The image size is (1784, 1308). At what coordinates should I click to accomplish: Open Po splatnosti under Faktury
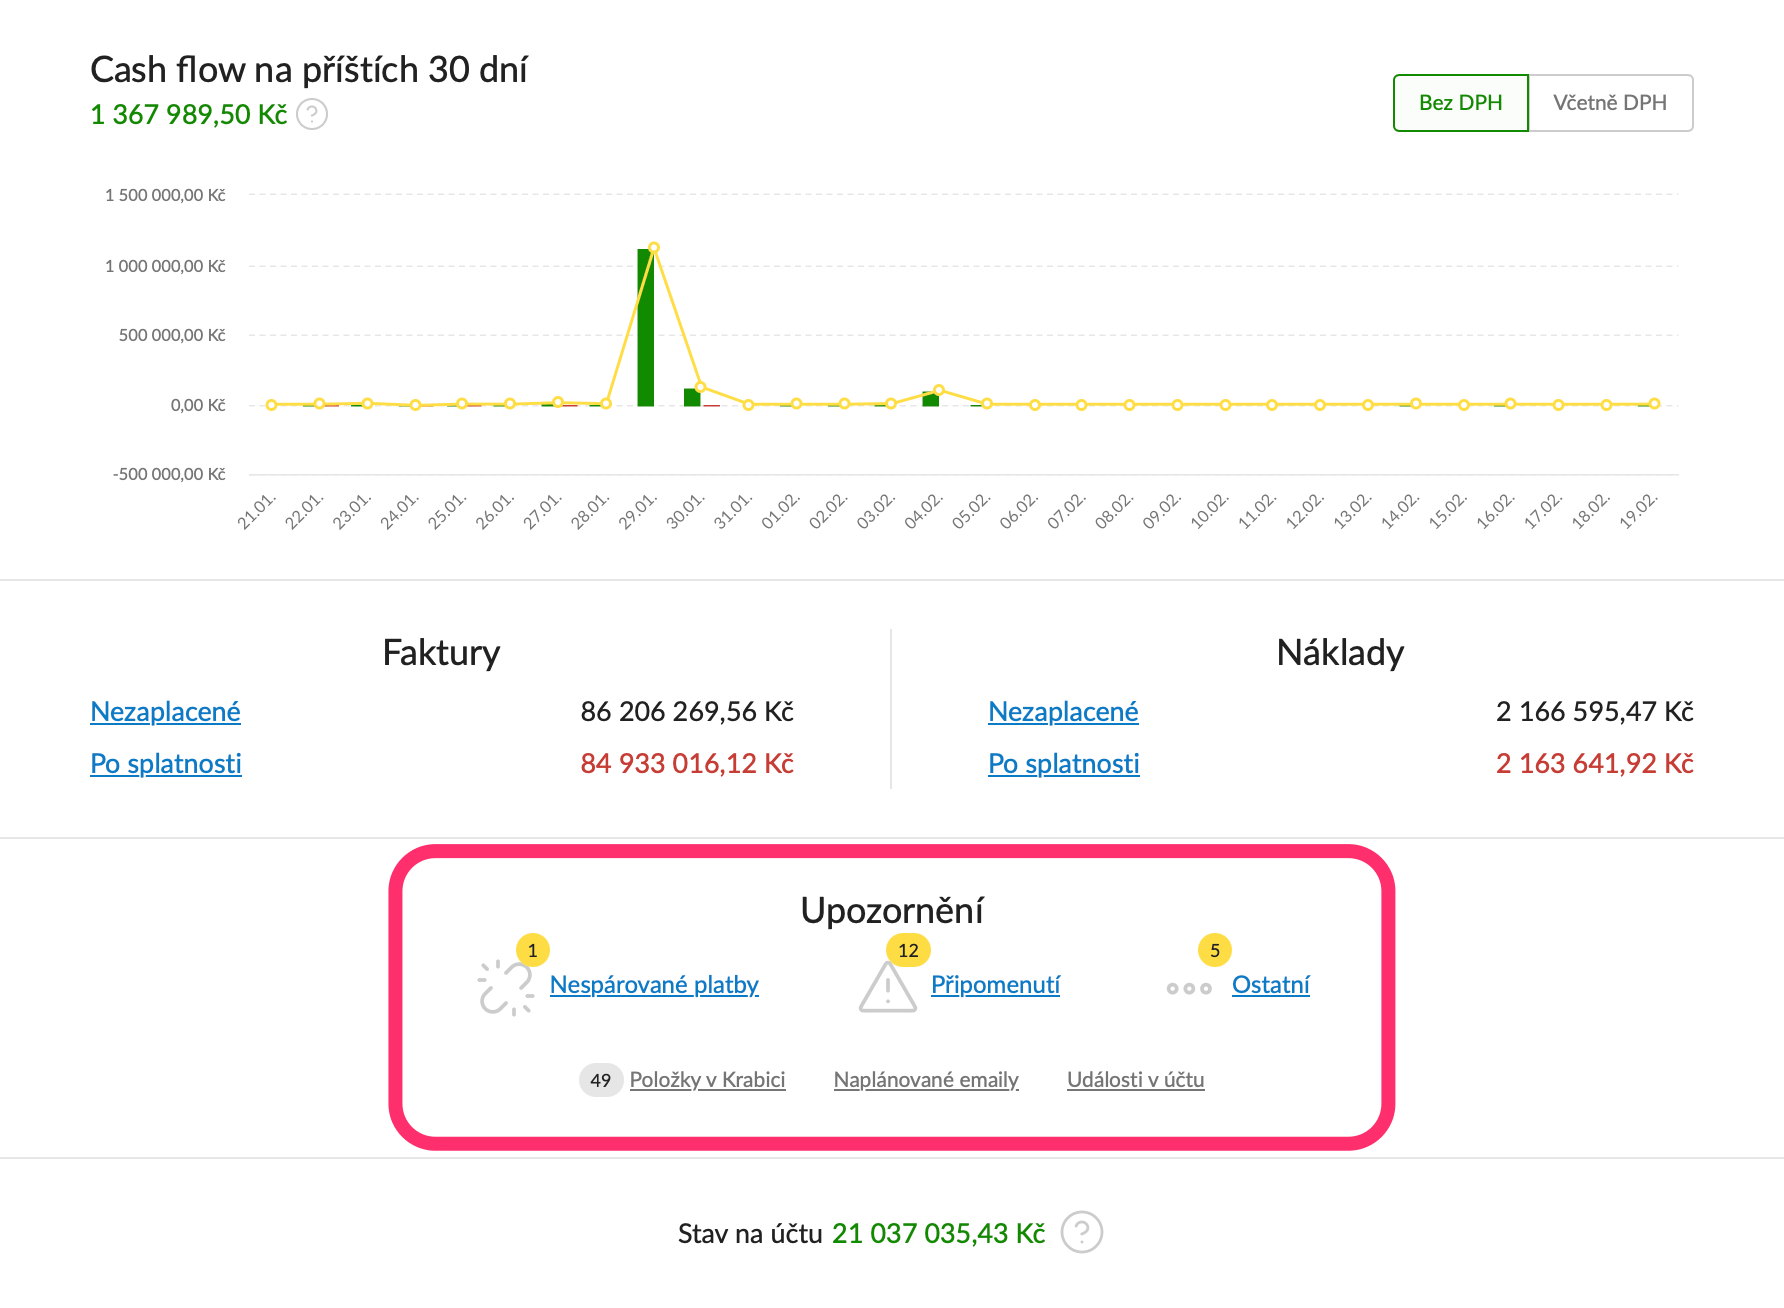(166, 764)
